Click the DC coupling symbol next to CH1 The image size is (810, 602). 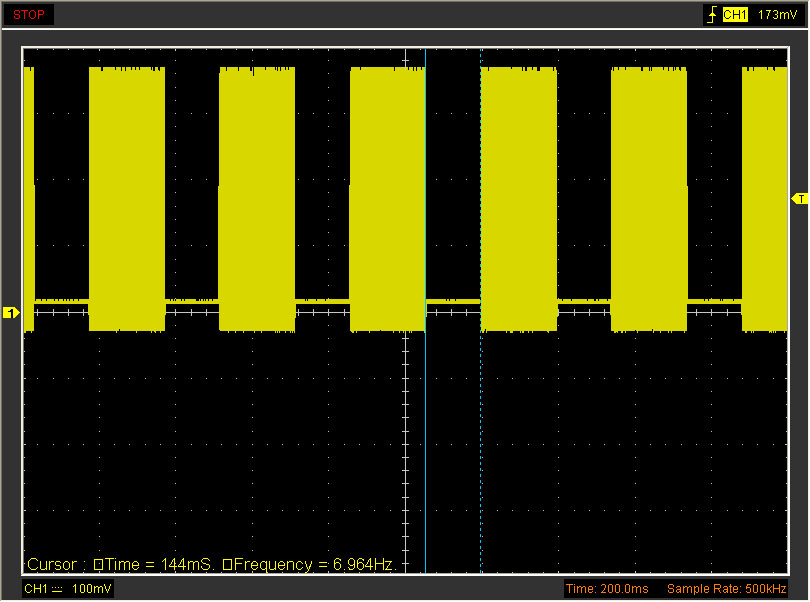click(57, 589)
